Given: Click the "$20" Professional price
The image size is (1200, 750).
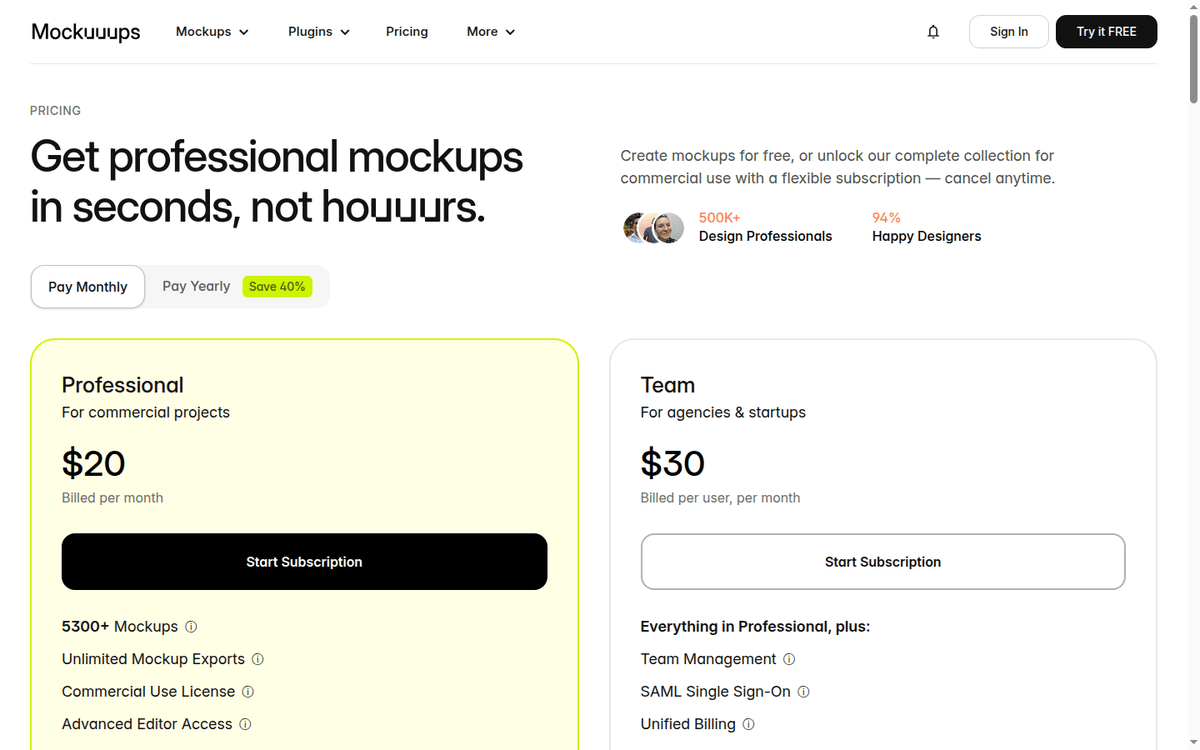Looking at the screenshot, I should tap(94, 463).
